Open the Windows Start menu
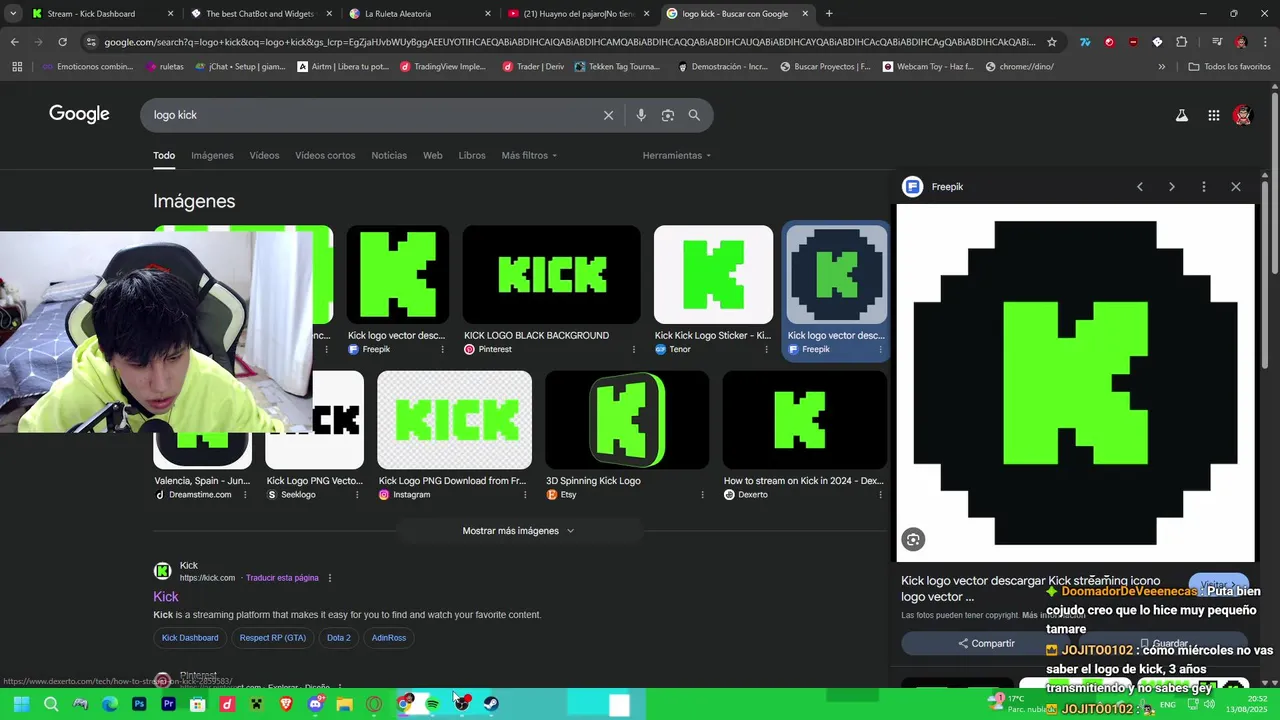 (x=21, y=704)
